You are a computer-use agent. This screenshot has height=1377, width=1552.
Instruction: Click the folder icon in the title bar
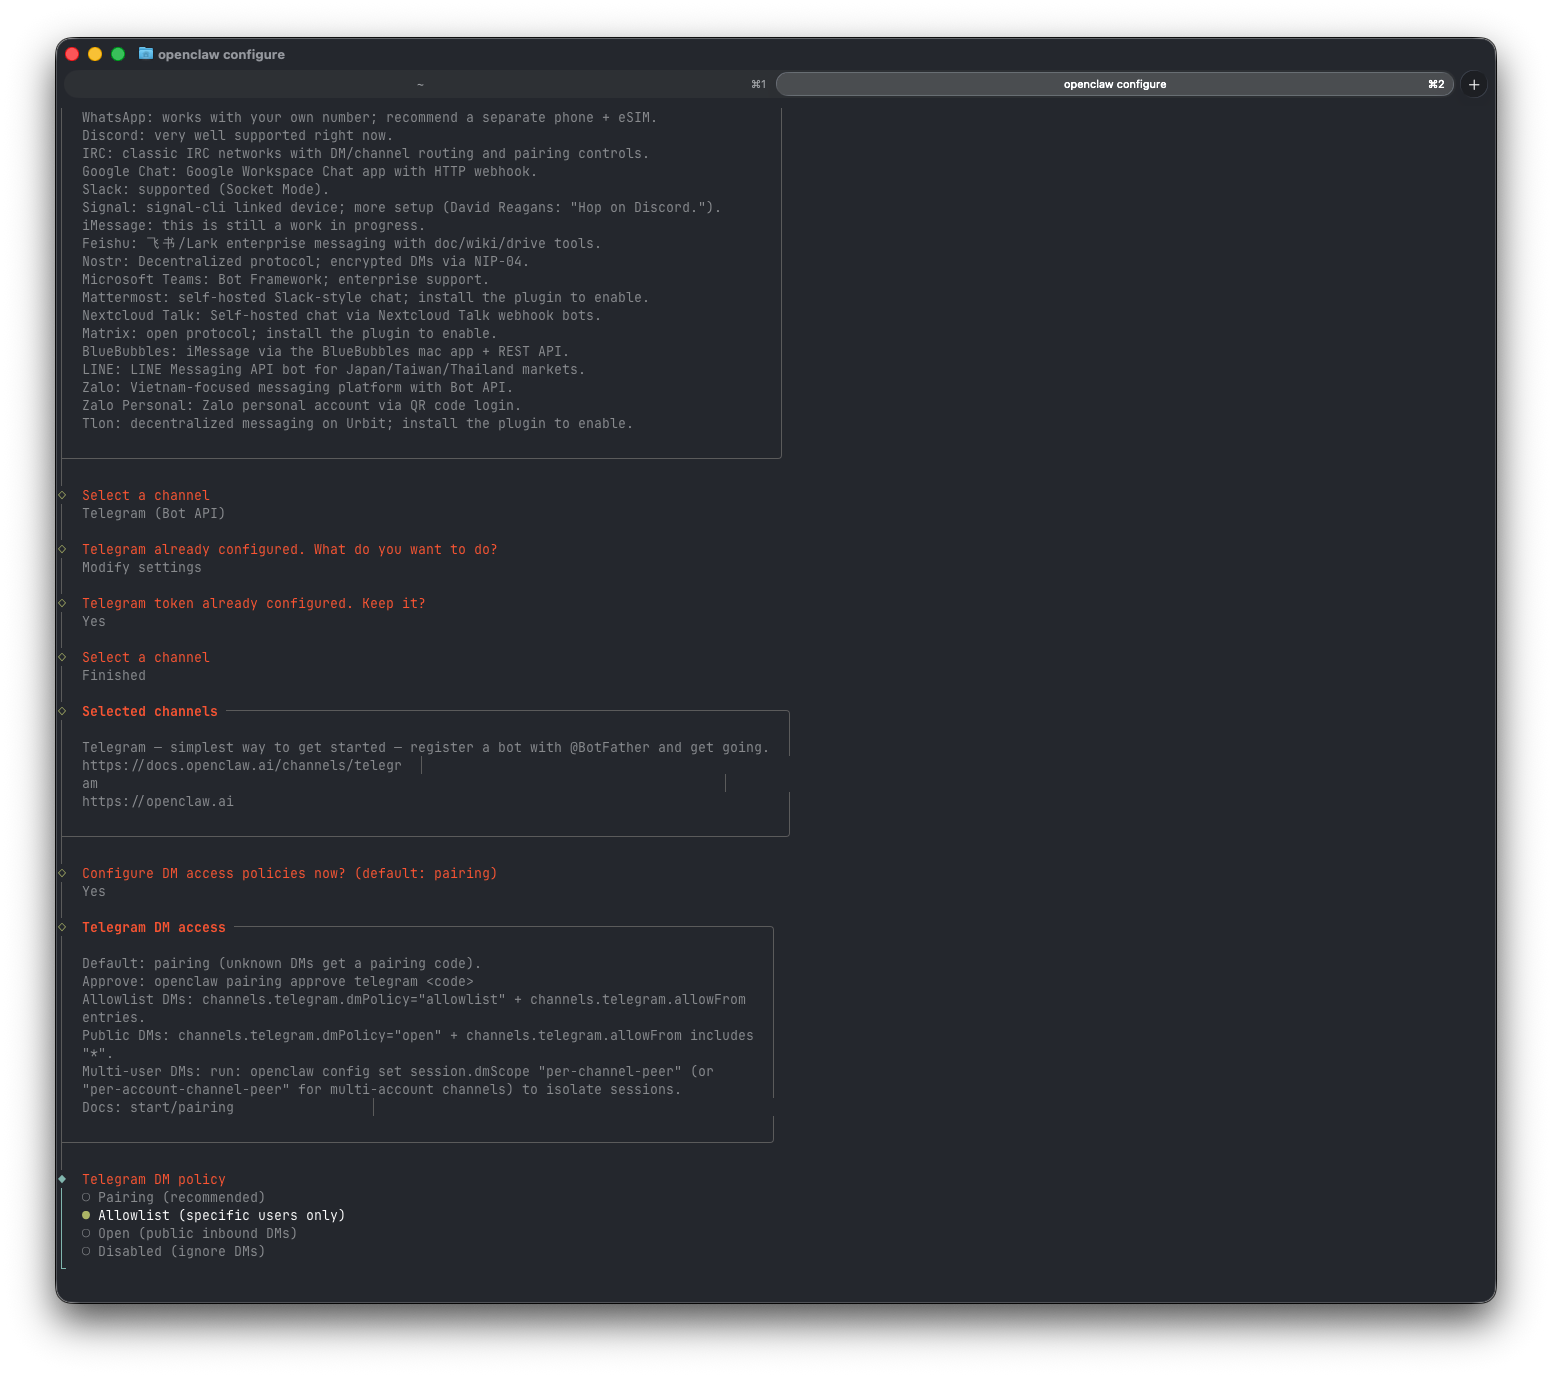(146, 54)
